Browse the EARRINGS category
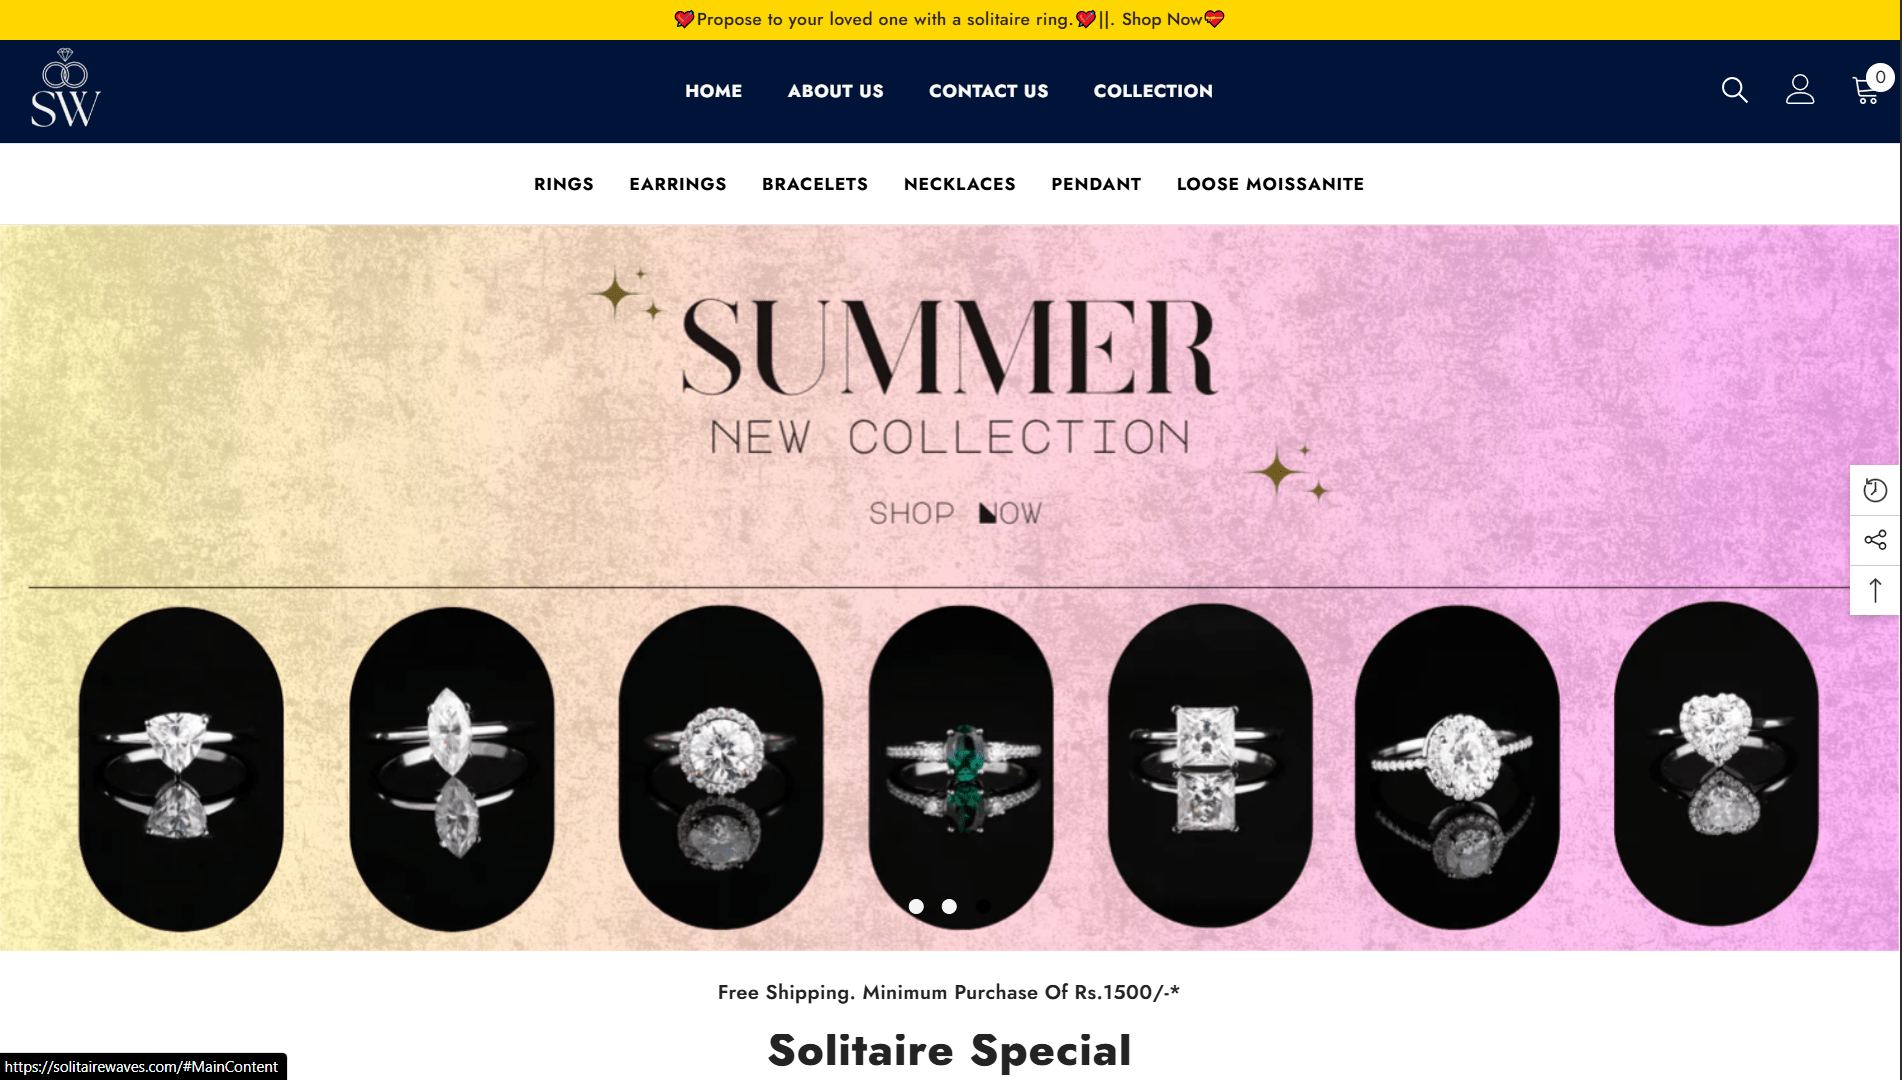 coord(677,184)
